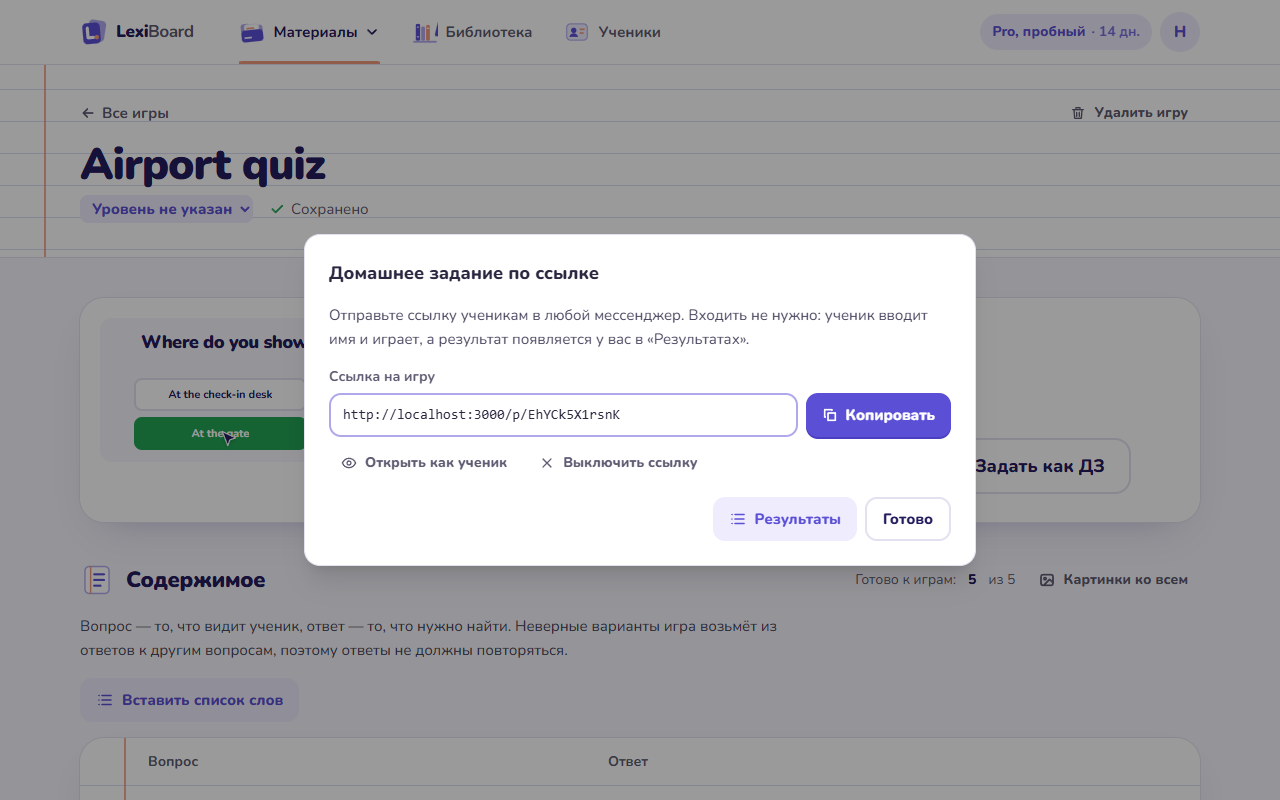Open the Материалы menu

tap(309, 32)
